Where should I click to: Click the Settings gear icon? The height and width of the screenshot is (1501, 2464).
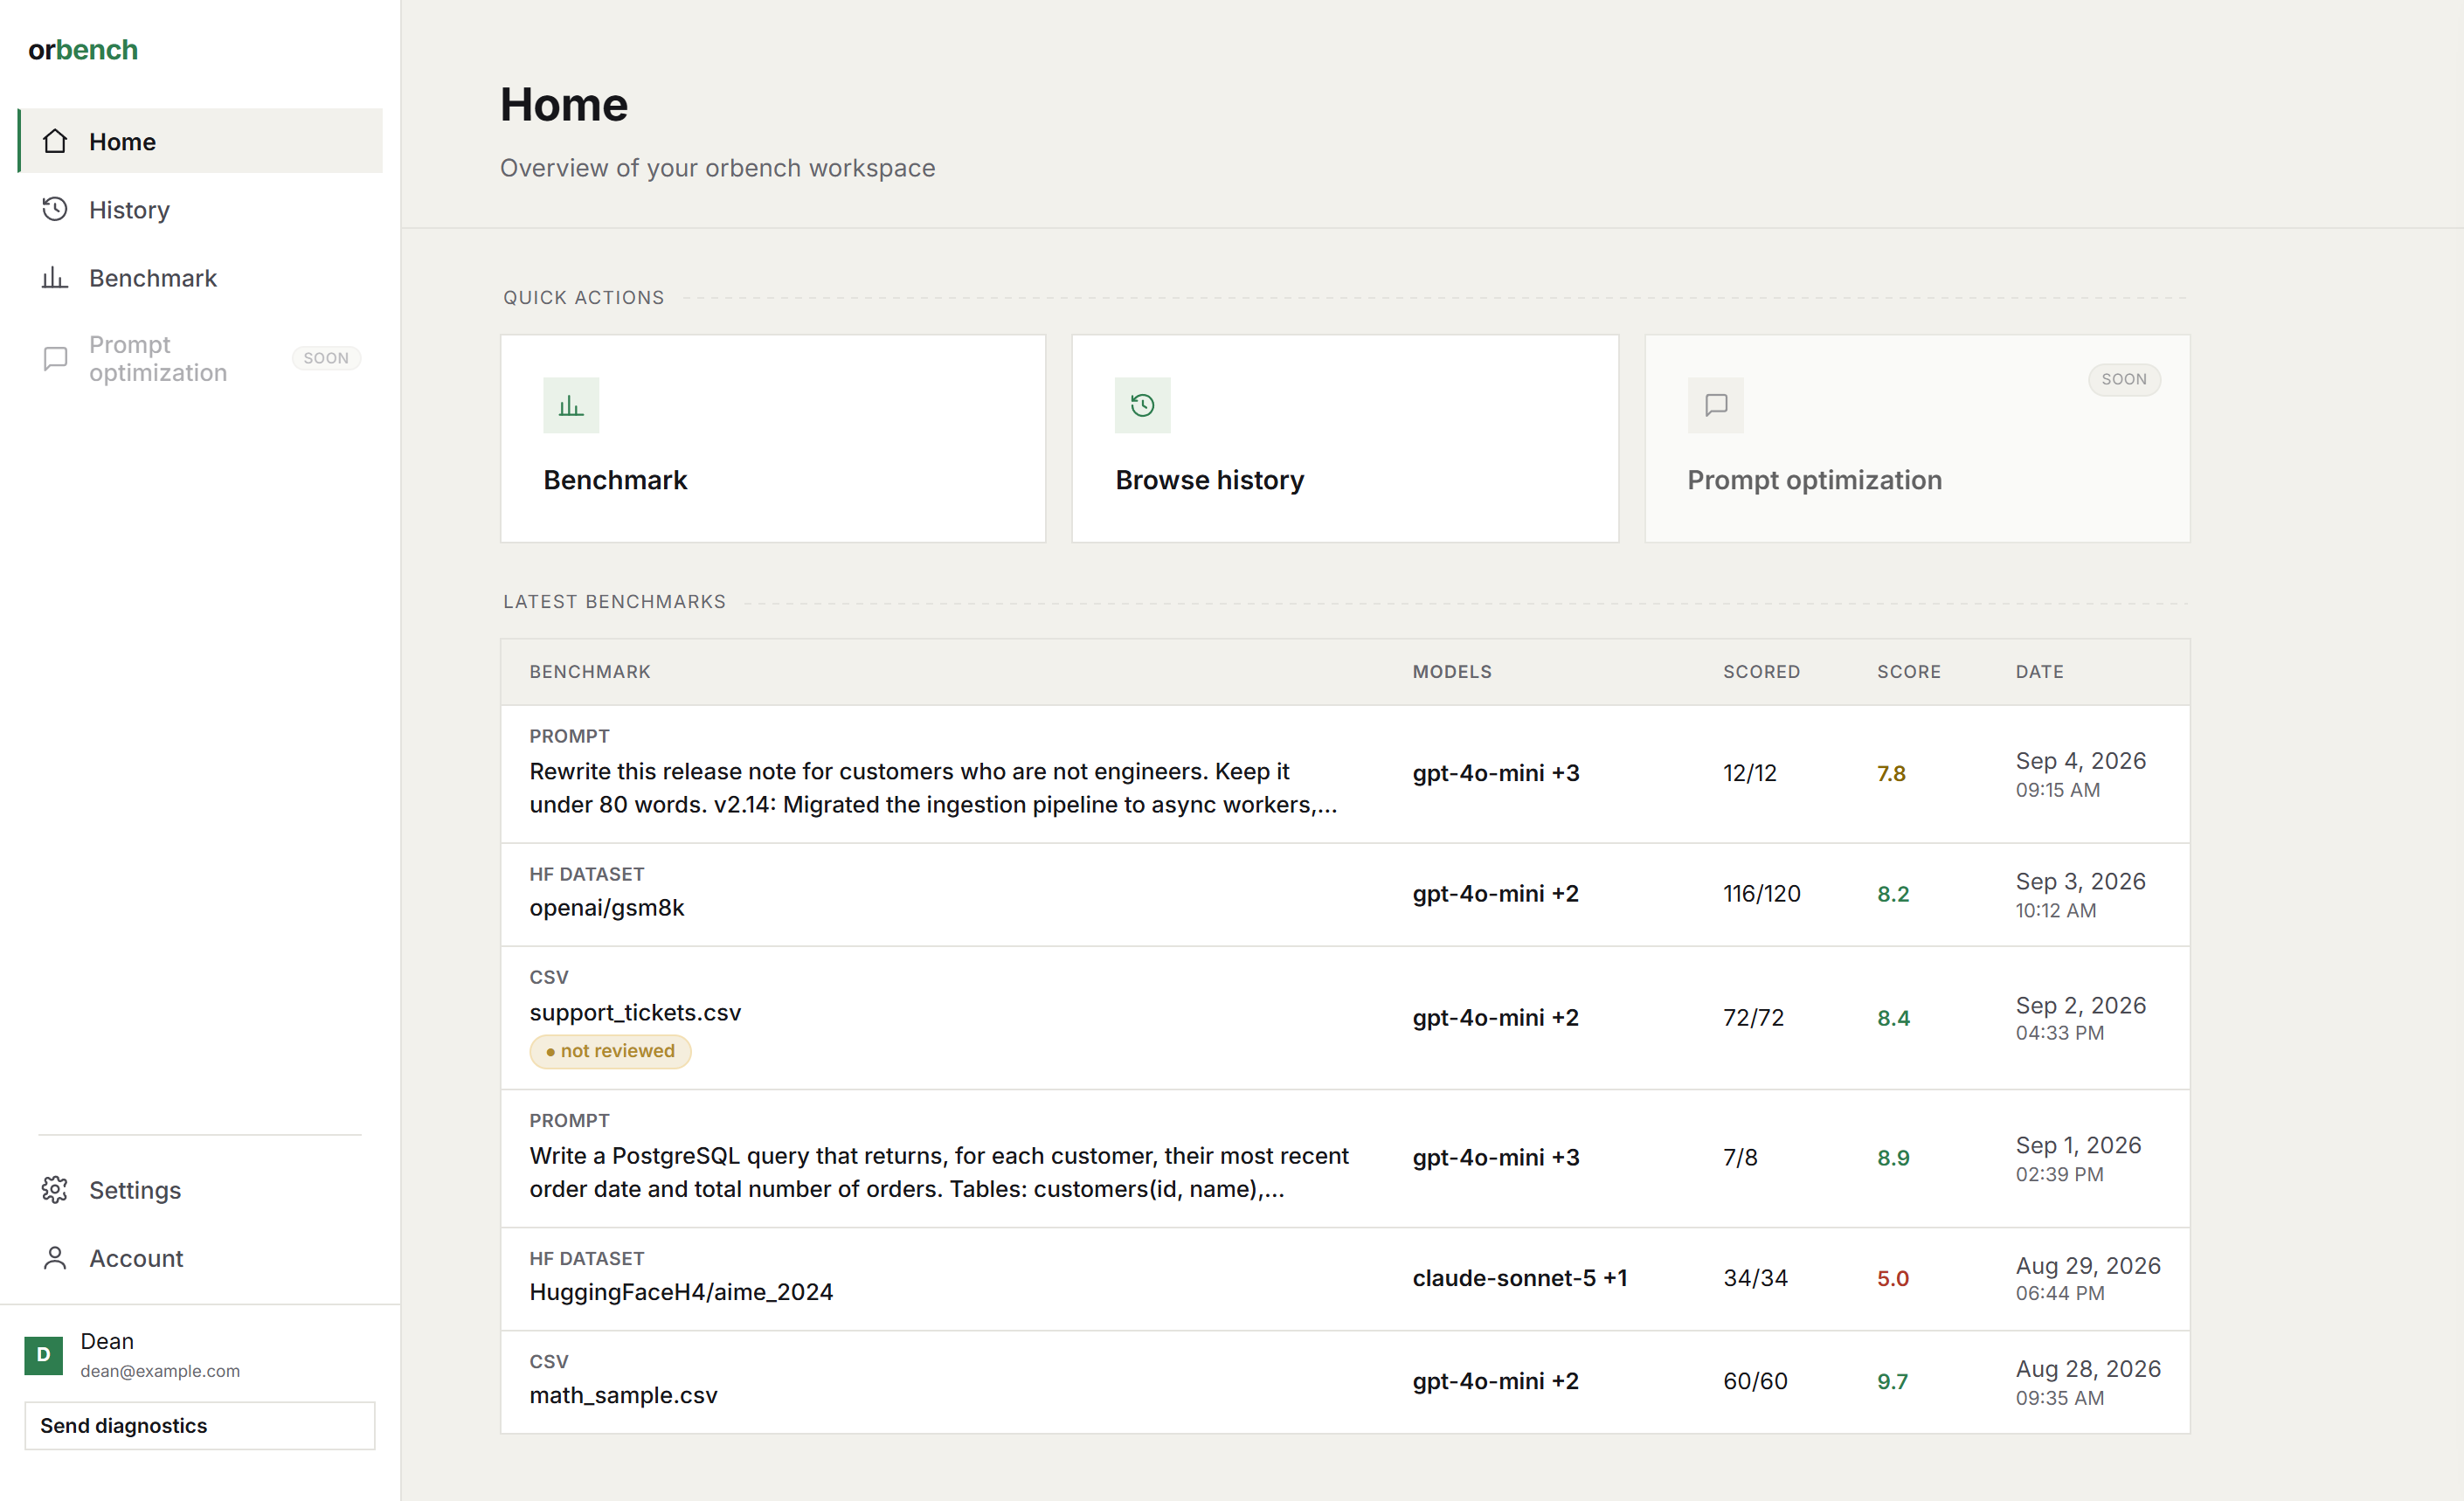coord(55,1189)
